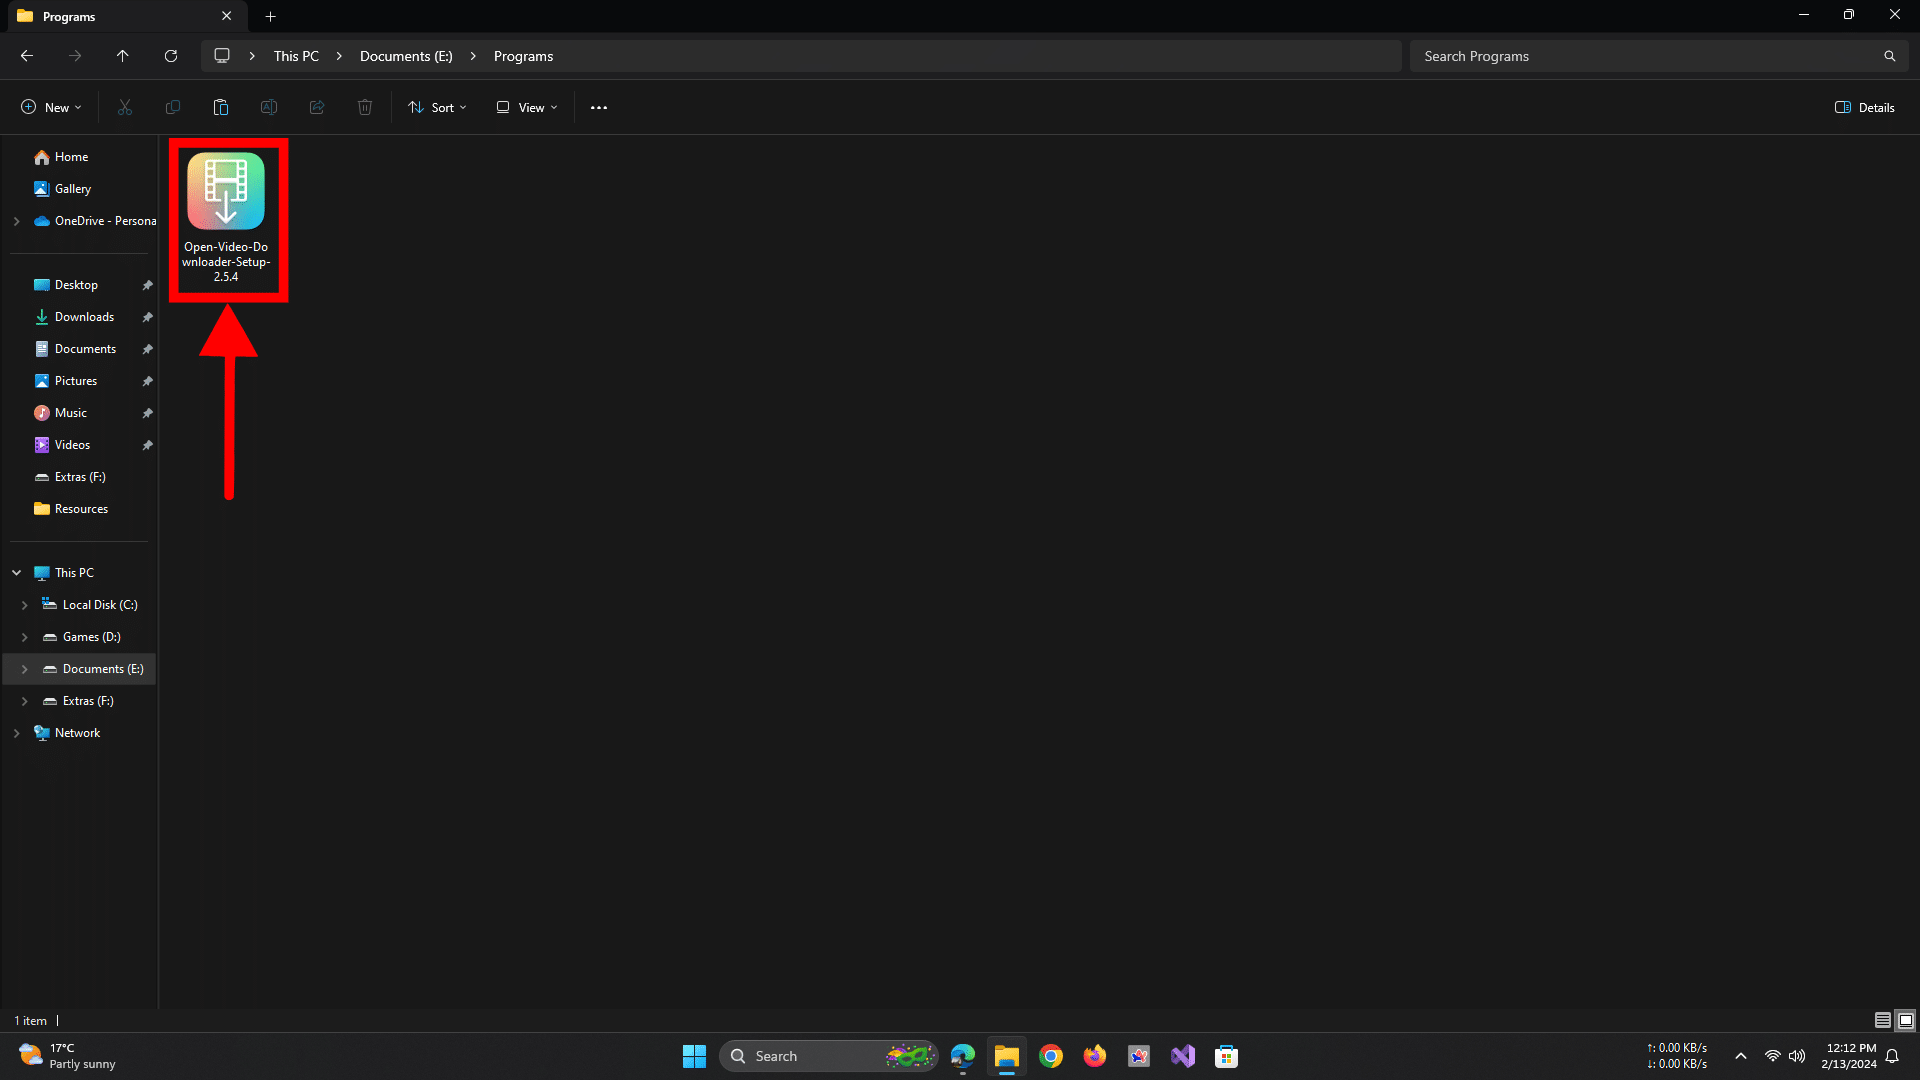Expand Local Disk (C:) tree node
Viewport: 1920px width, 1080px height.
[x=25, y=605]
